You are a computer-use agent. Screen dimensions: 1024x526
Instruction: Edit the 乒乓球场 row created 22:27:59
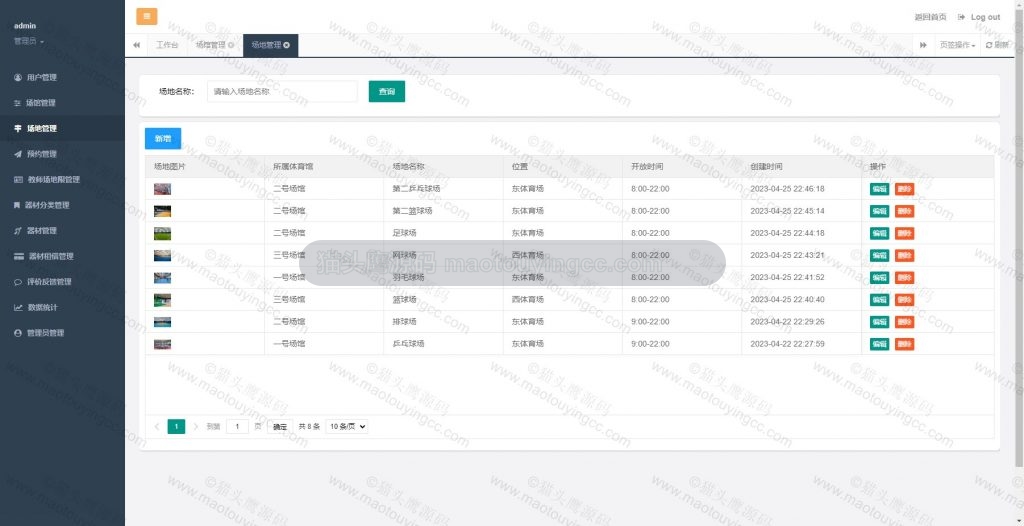[x=879, y=344]
